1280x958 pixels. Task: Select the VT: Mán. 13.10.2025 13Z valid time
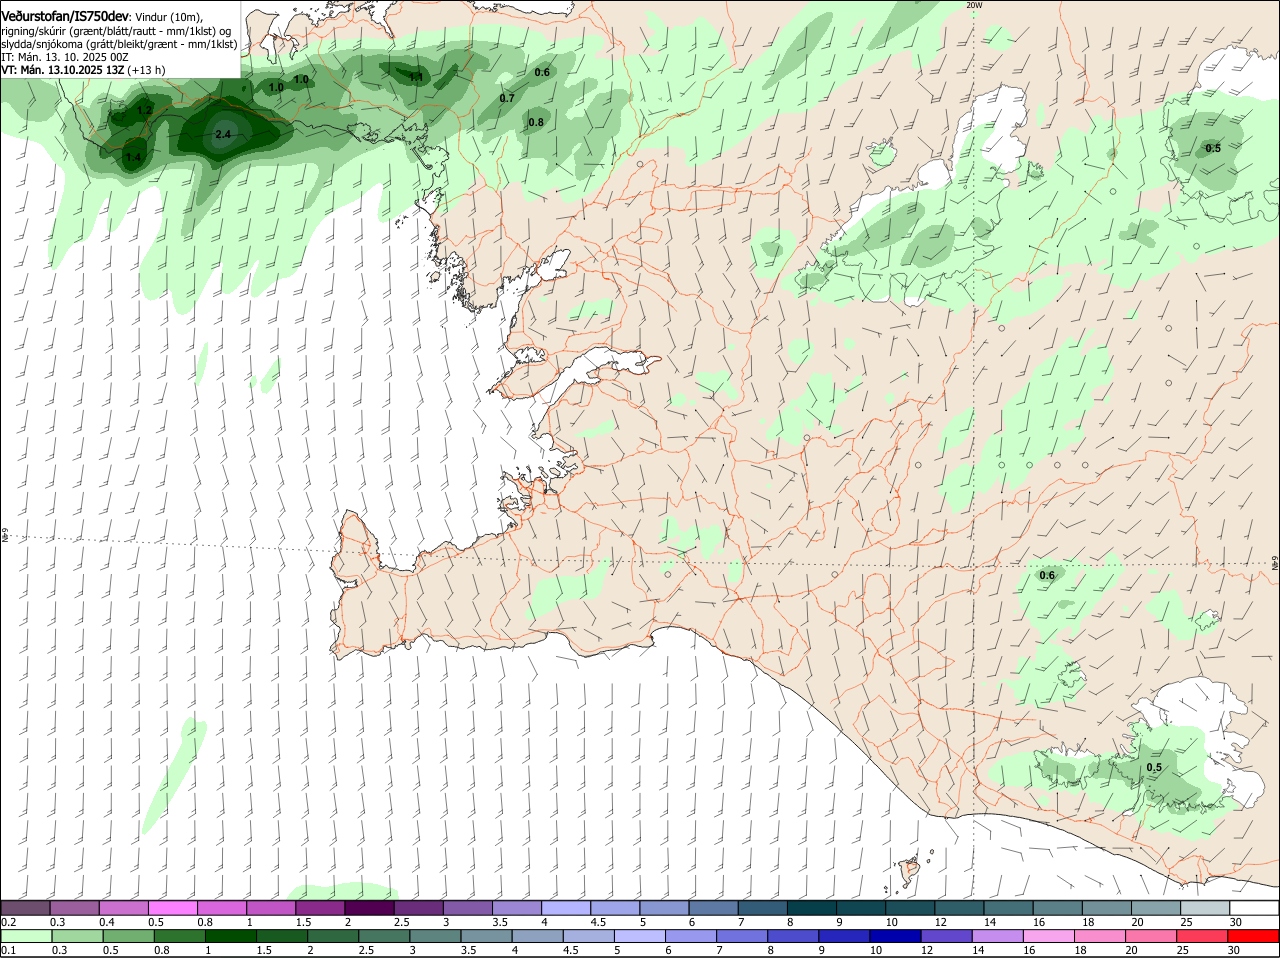tap(63, 70)
